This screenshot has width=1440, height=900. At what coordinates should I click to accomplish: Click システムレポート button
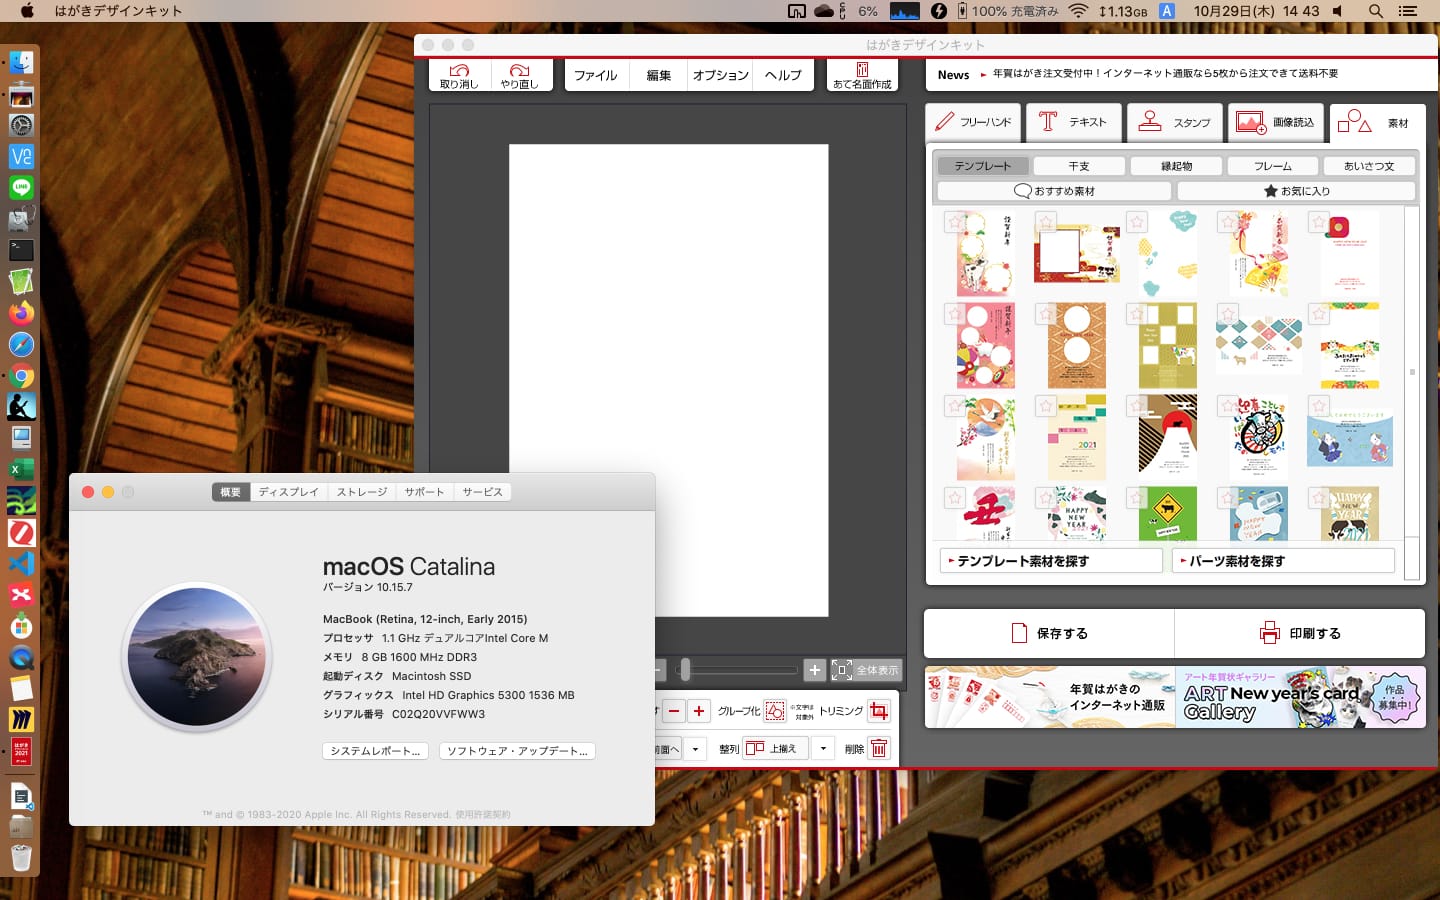coord(375,751)
